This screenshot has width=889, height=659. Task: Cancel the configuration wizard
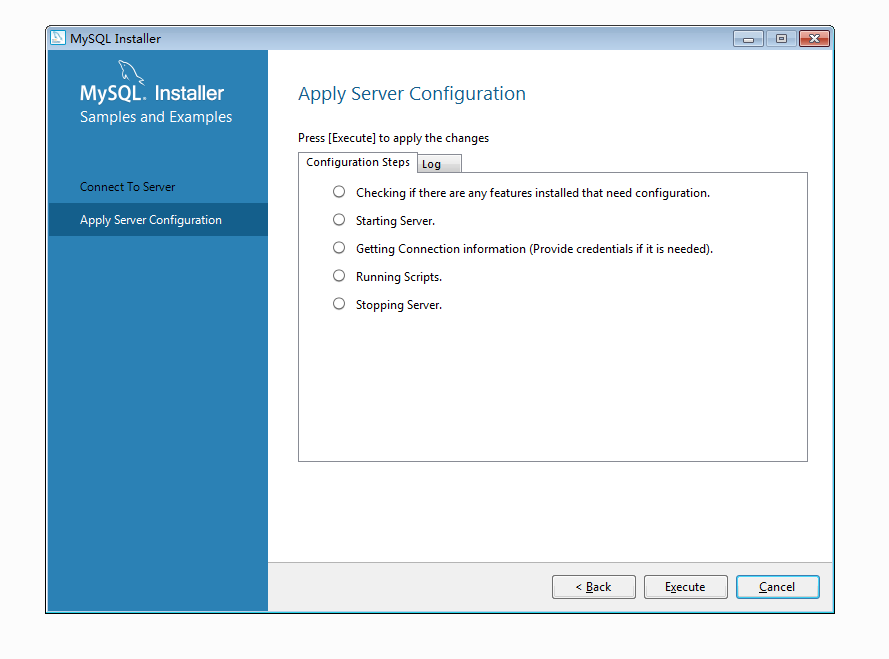(777, 587)
